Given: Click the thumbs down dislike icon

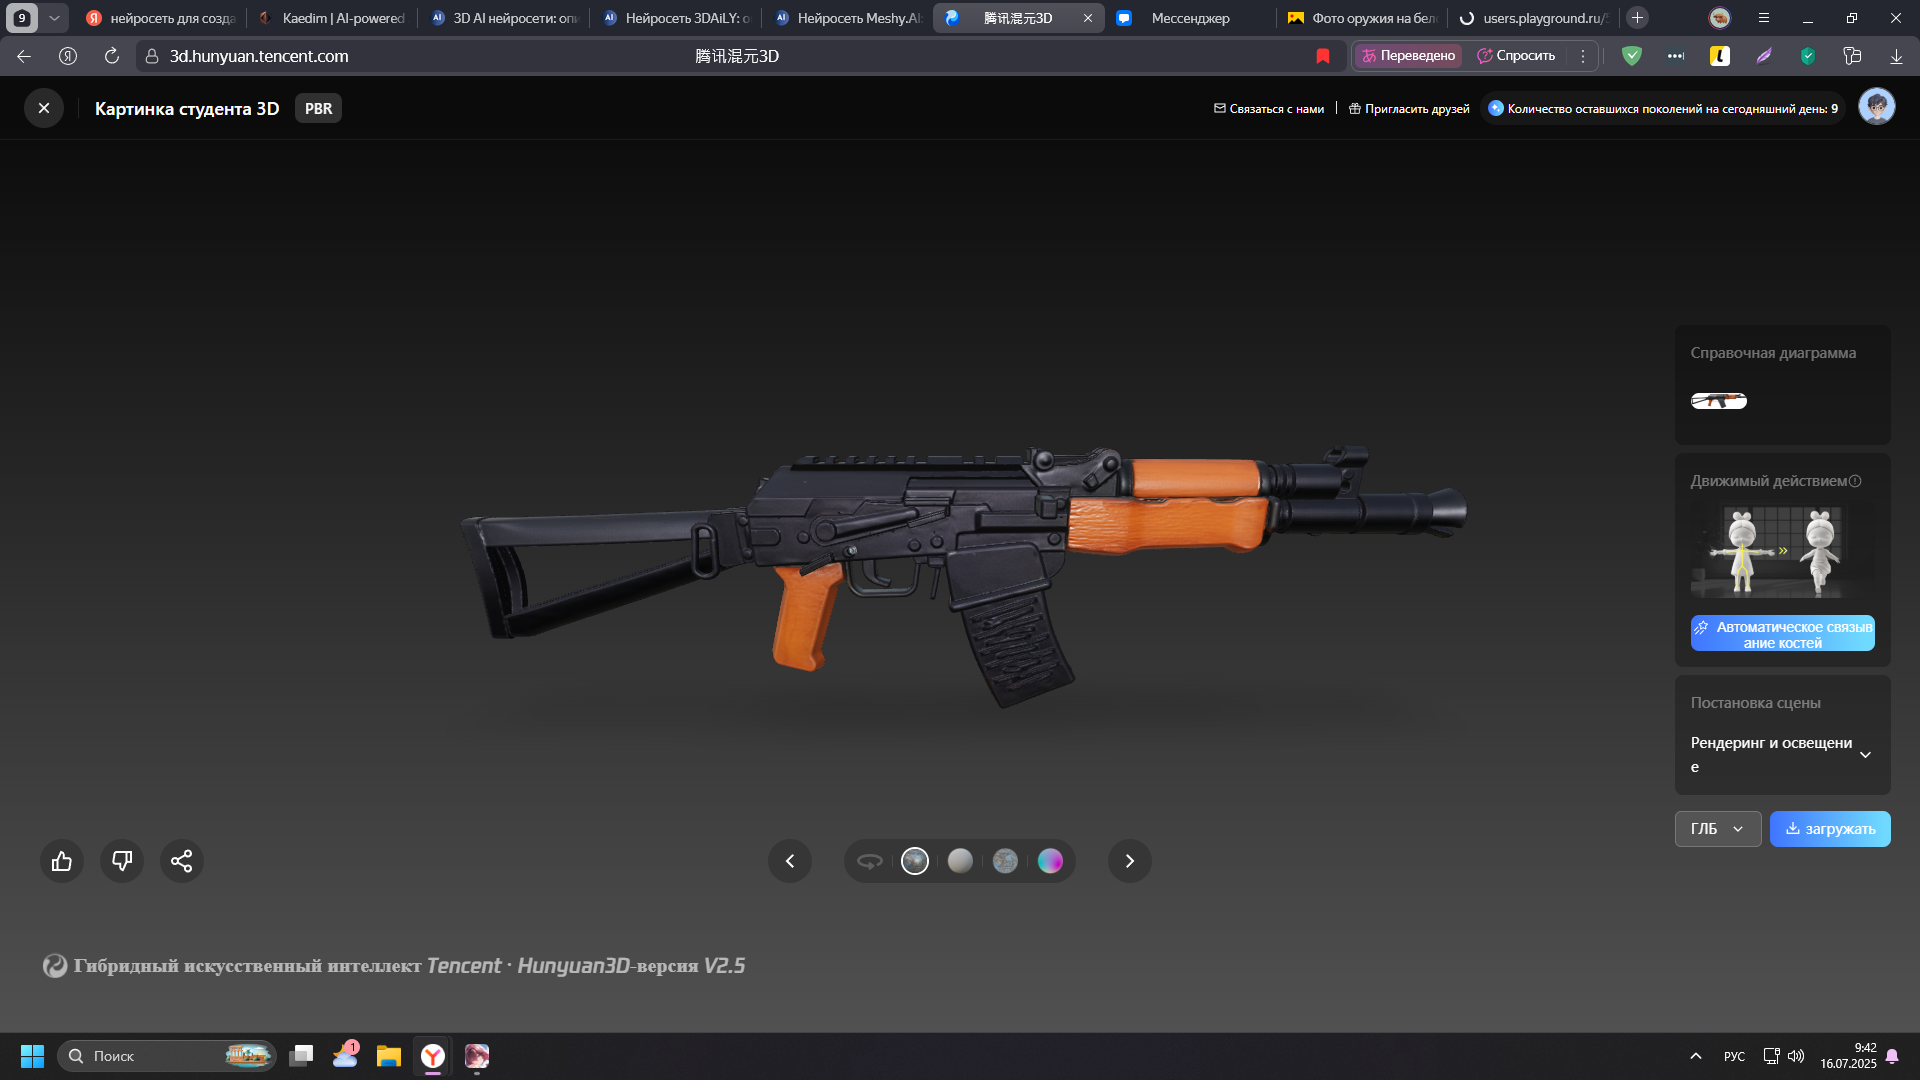Looking at the screenshot, I should (x=122, y=861).
